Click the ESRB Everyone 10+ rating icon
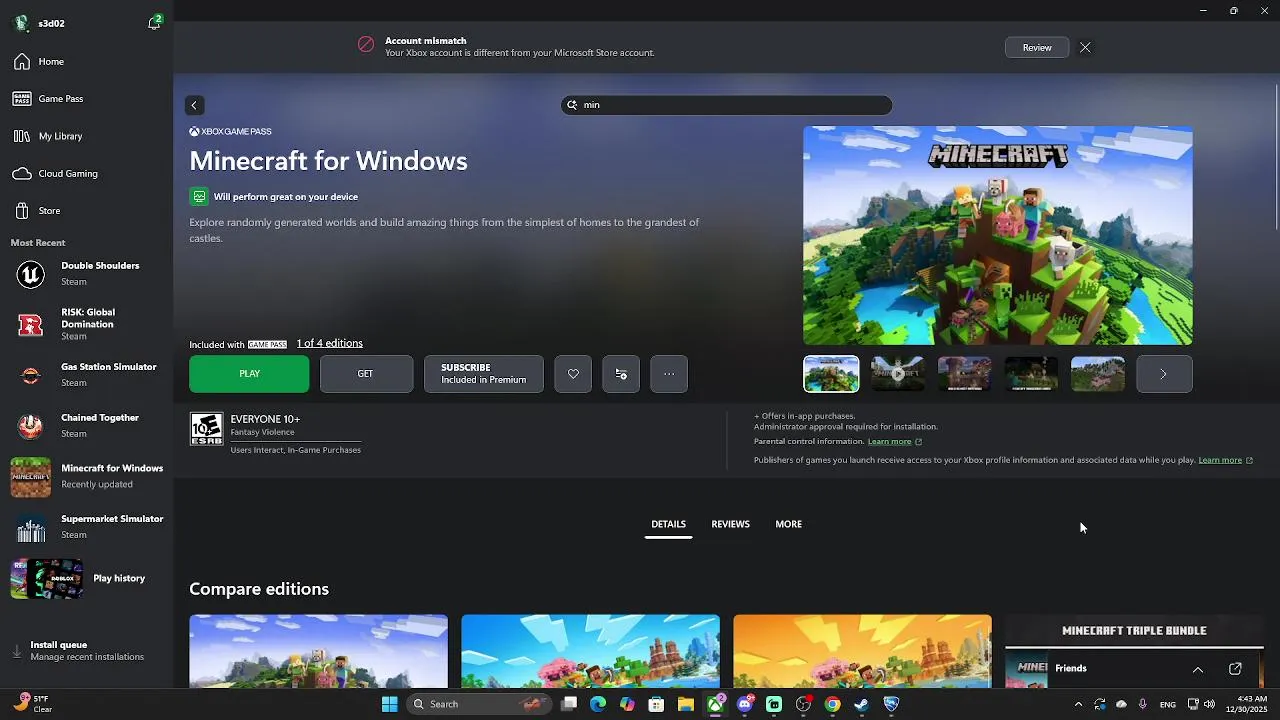 [207, 429]
